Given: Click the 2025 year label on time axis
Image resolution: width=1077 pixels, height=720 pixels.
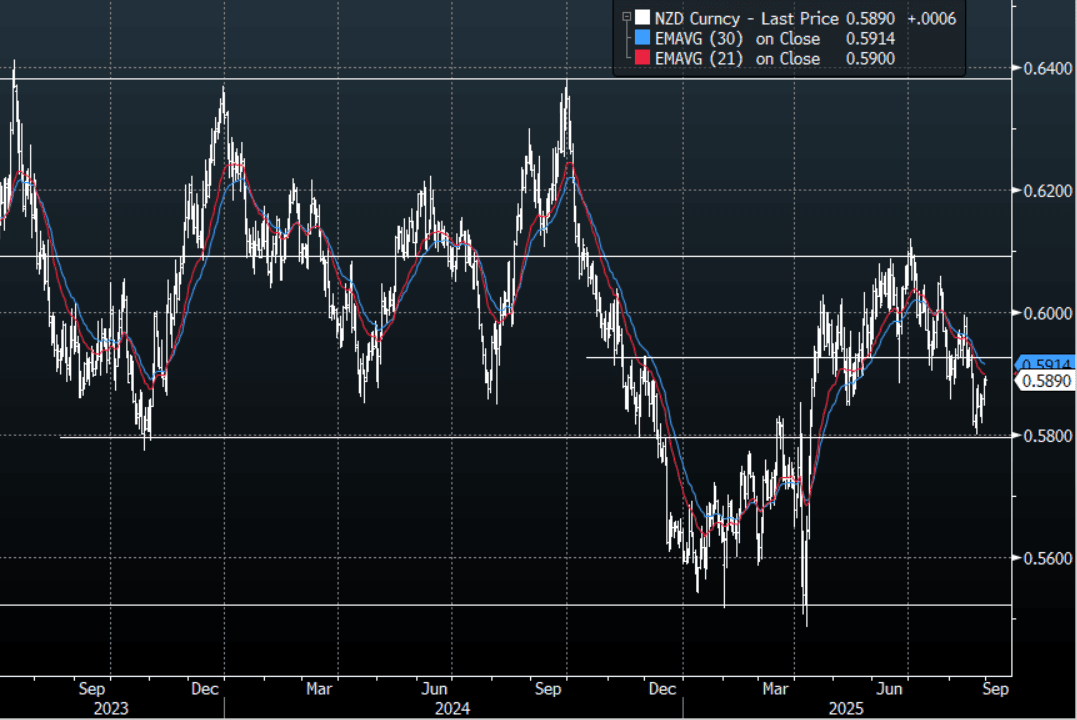Looking at the screenshot, I should (845, 708).
